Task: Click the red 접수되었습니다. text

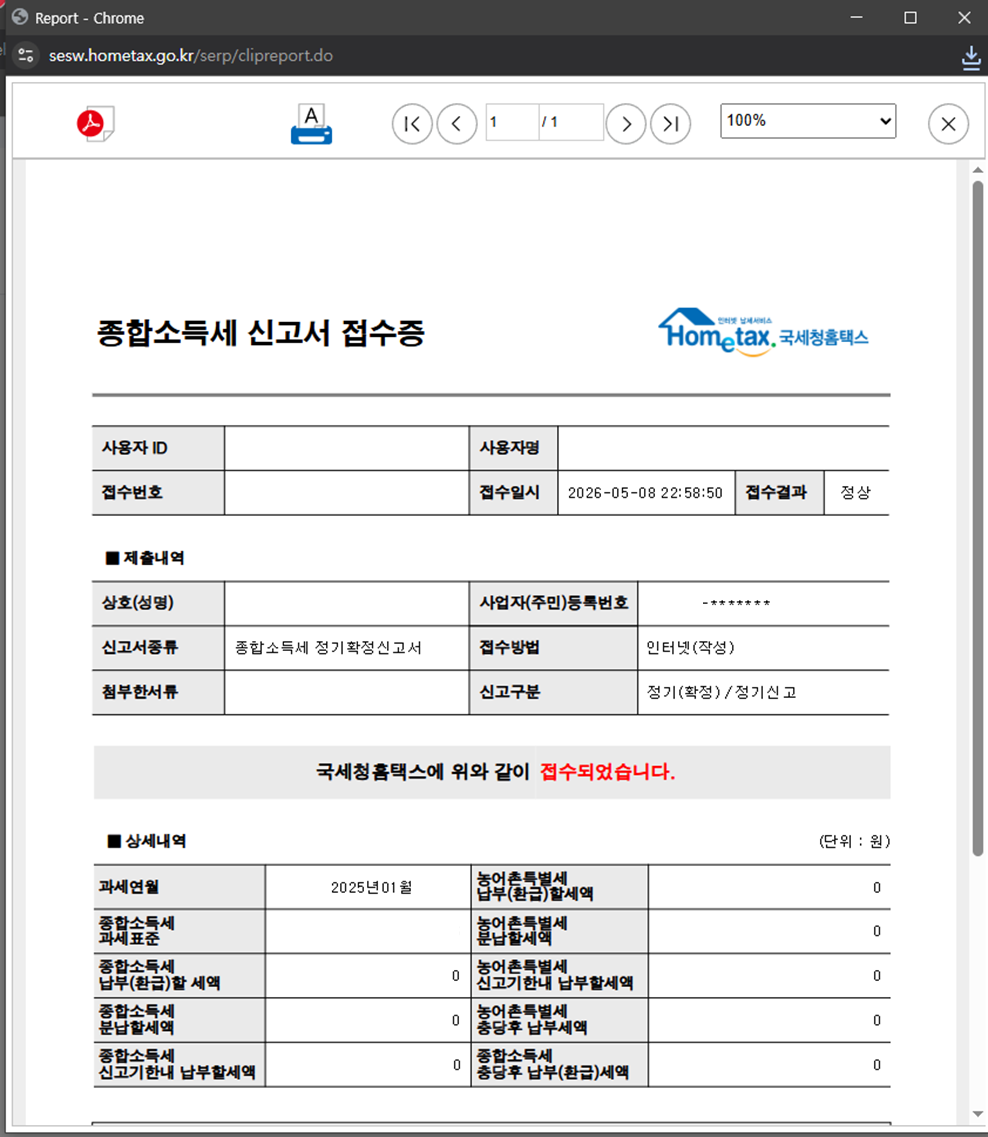Action: 607,772
